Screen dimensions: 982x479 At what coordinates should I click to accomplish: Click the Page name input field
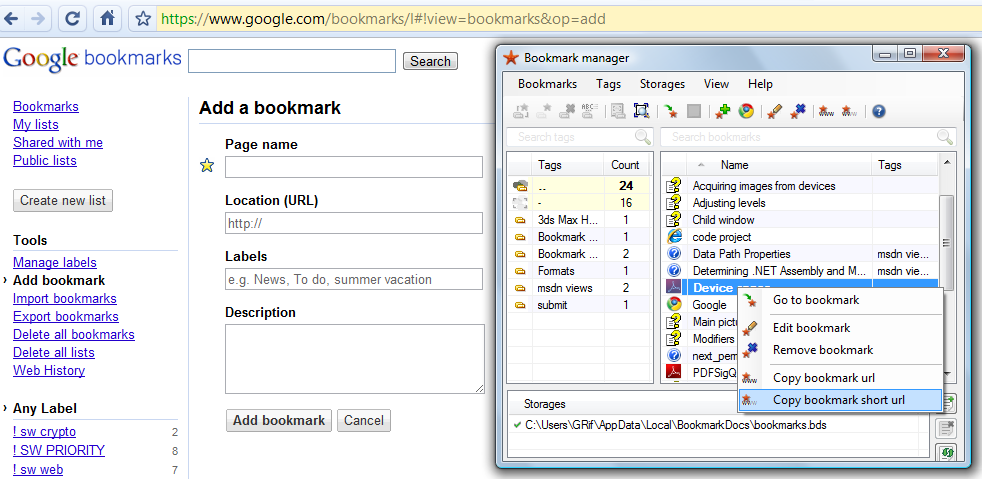tap(354, 167)
